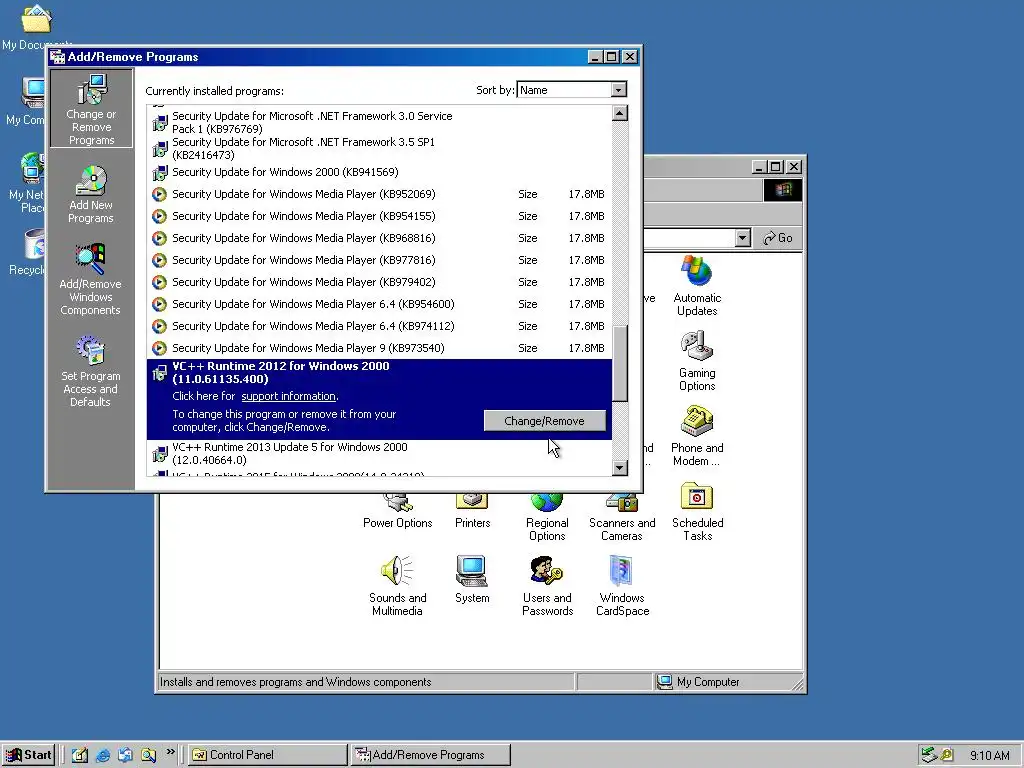Expand Quick Launch overflow chevron
Viewport: 1024px width, 768px height.
(x=170, y=752)
